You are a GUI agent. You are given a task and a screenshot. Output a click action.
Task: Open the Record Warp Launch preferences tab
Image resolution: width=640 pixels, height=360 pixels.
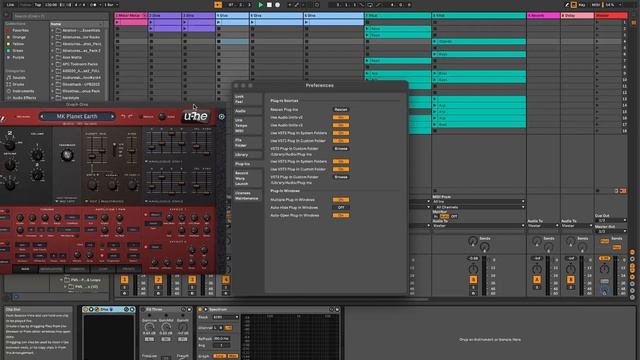click(x=247, y=178)
